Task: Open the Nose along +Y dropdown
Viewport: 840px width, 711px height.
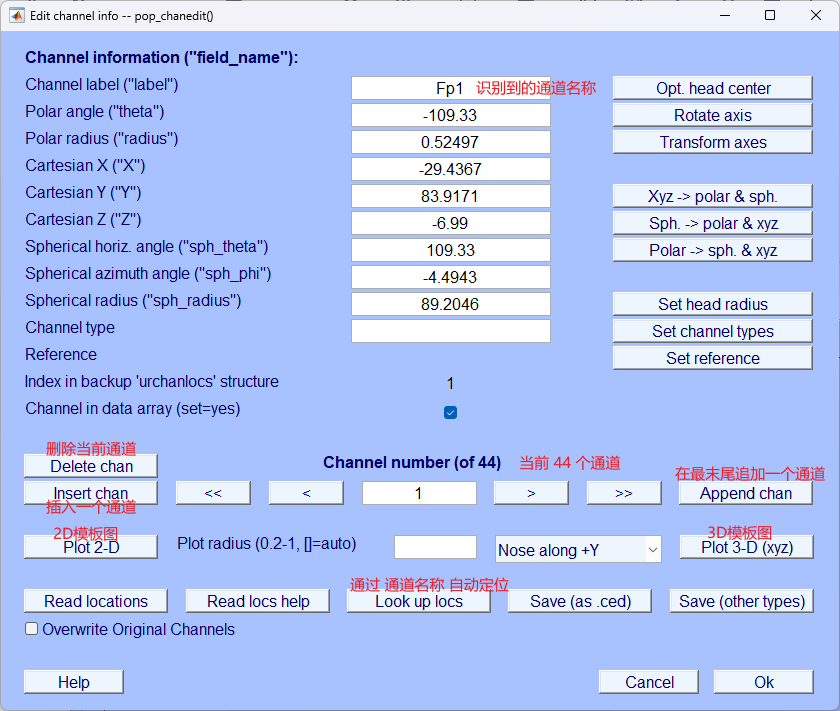Action: click(578, 550)
